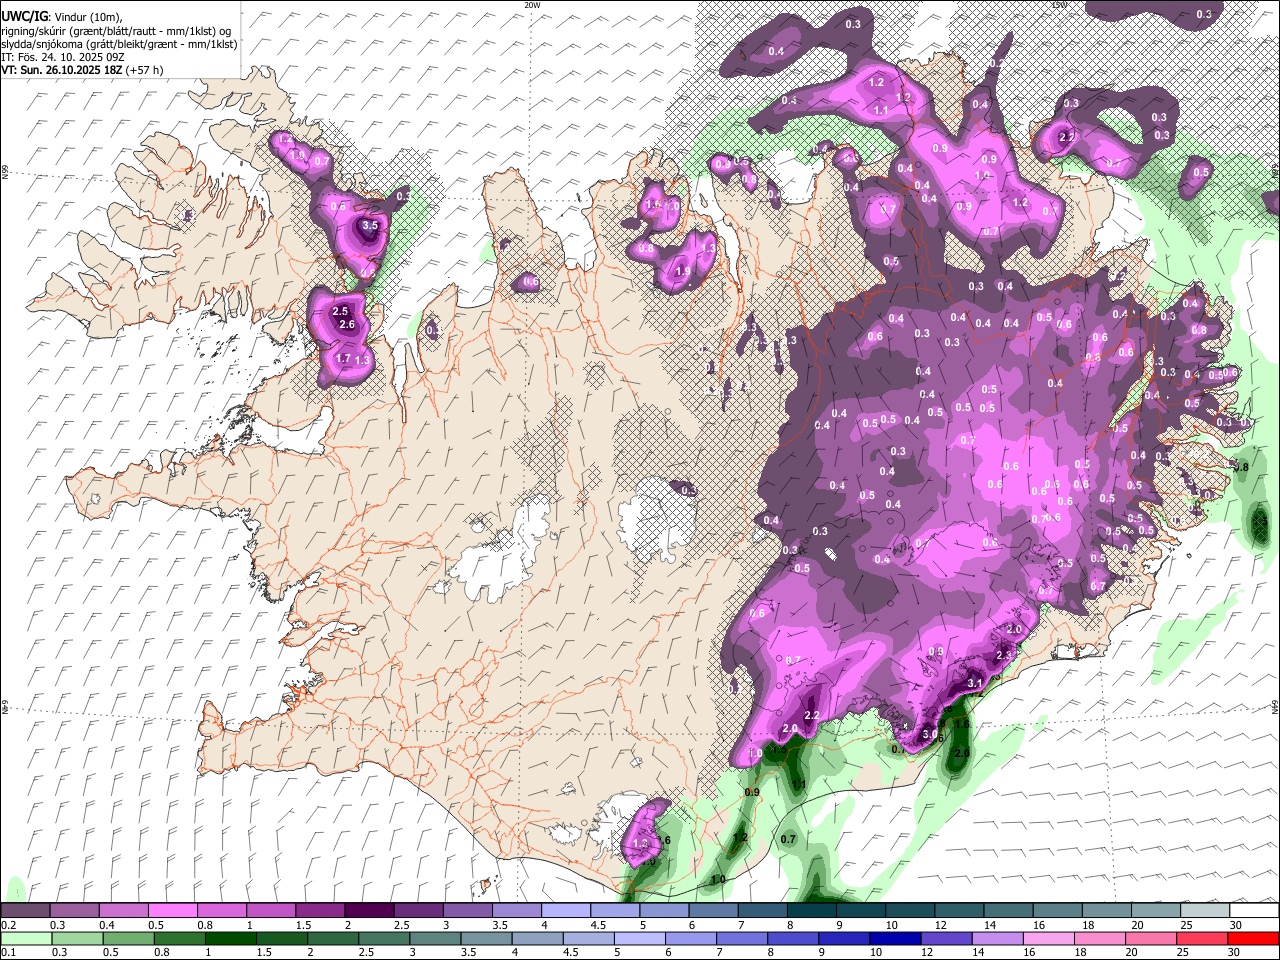Screen dimensions: 1280x960
Task: Click the (+57 h) forecast offset
Action: (145, 70)
